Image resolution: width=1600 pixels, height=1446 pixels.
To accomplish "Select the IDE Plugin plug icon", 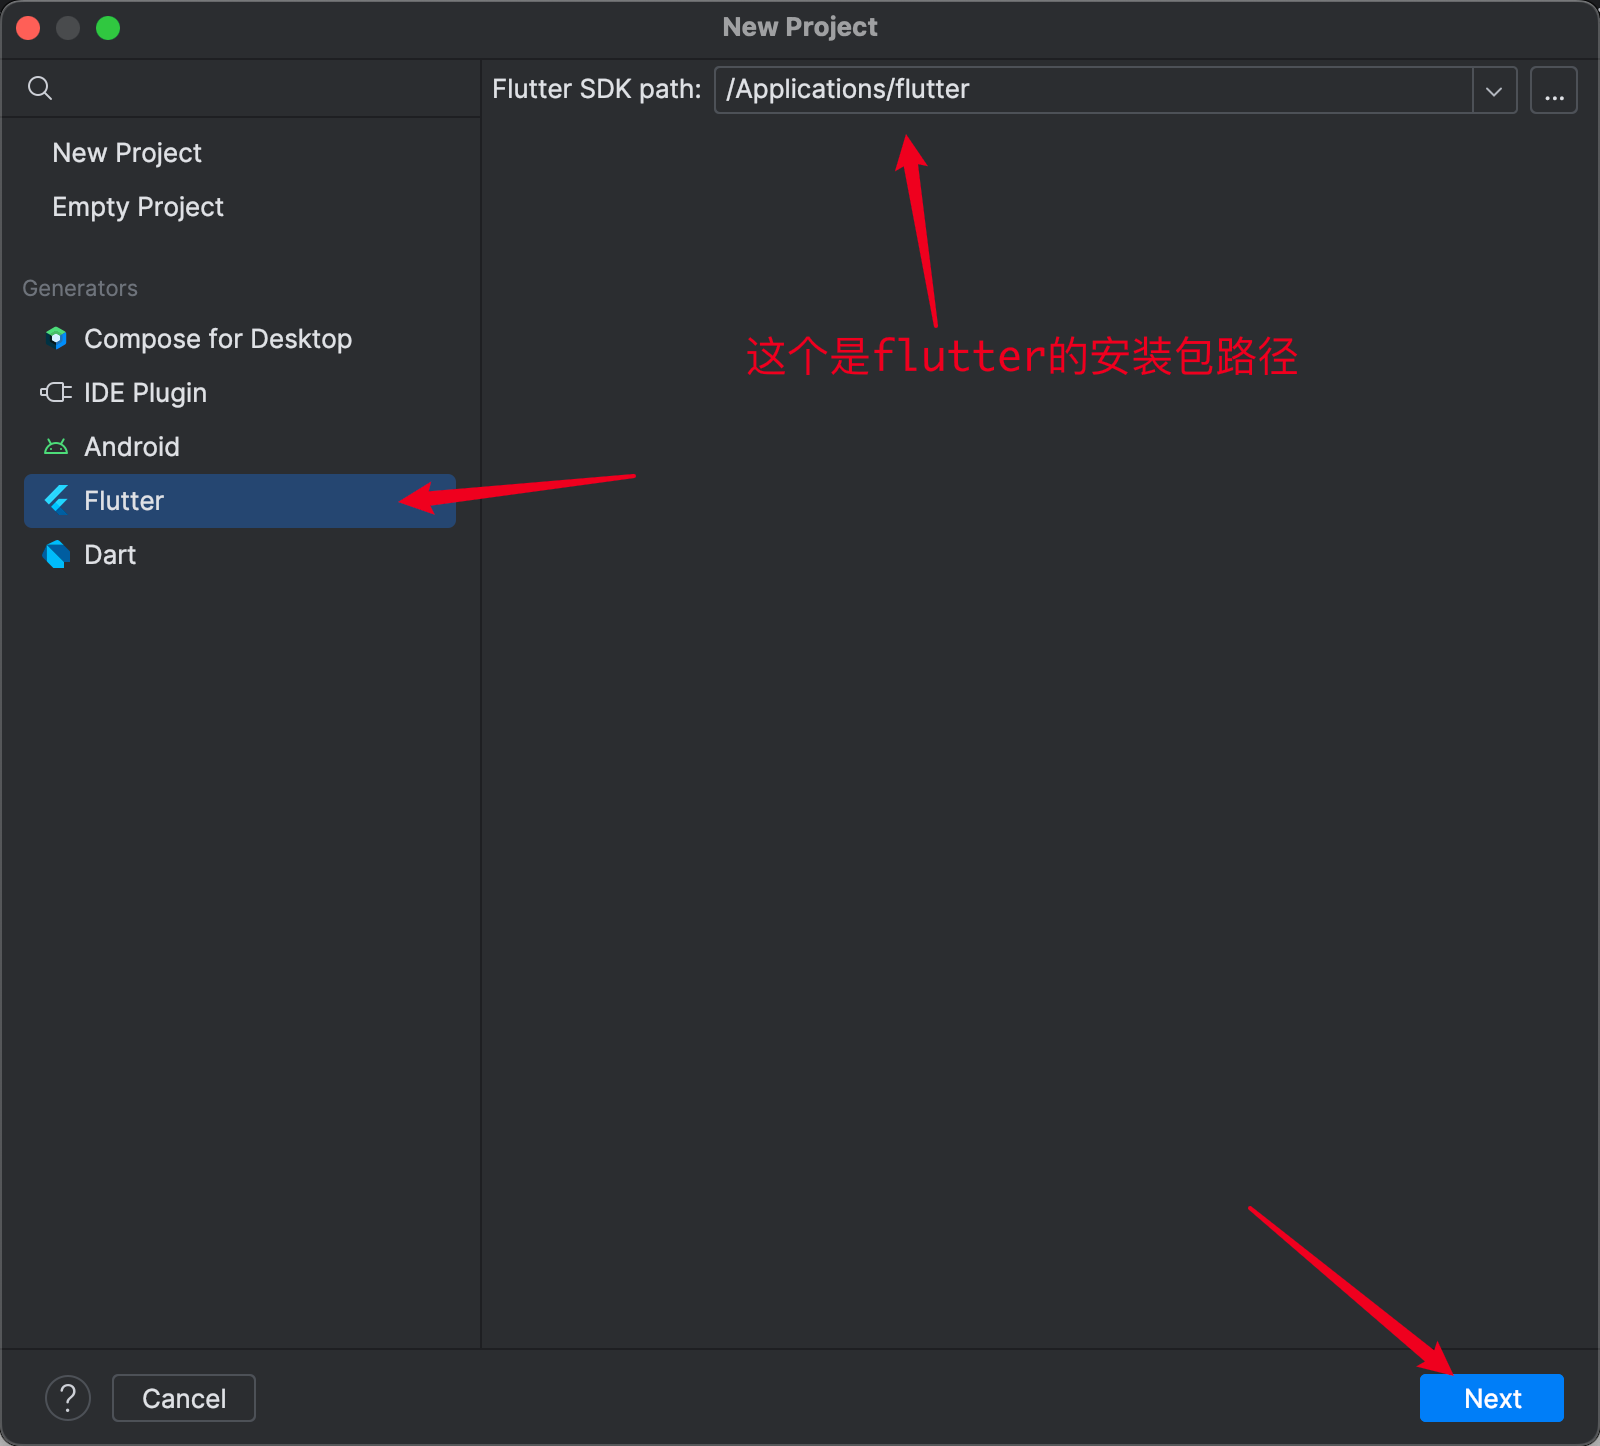I will point(56,392).
